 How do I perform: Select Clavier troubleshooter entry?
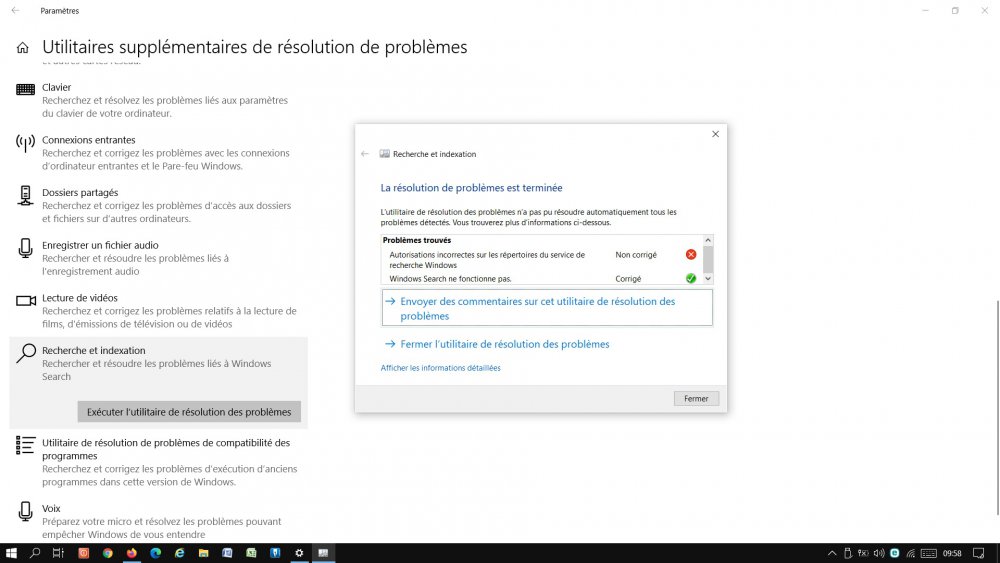point(158,100)
